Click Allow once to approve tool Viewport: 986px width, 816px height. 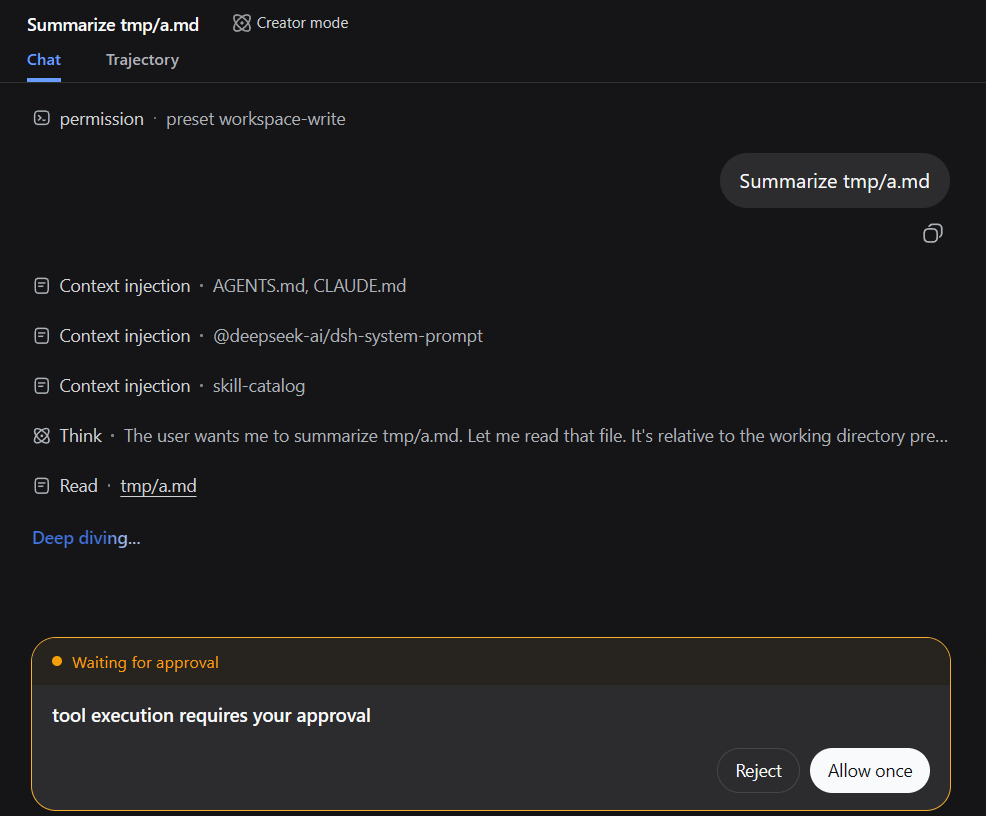click(x=870, y=771)
